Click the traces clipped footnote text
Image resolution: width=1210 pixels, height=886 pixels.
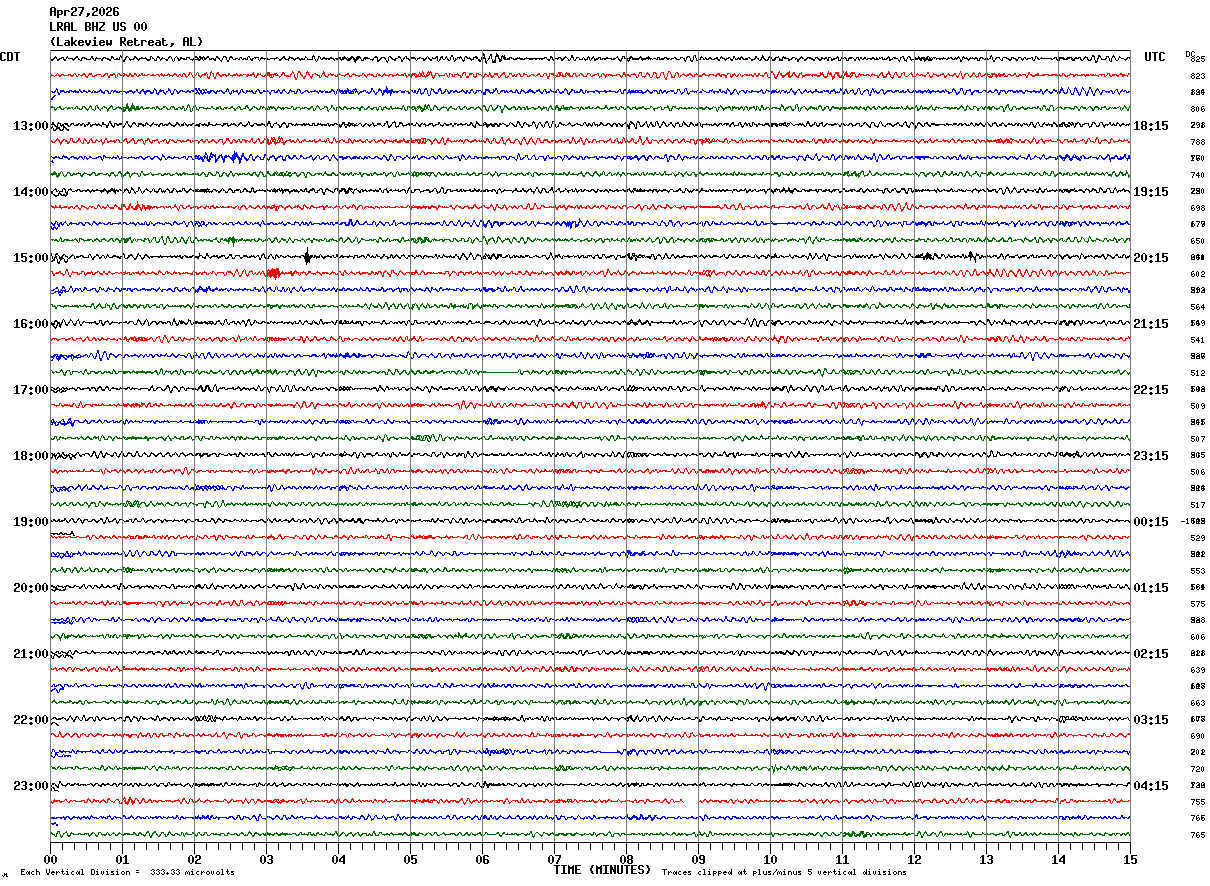pos(784,873)
